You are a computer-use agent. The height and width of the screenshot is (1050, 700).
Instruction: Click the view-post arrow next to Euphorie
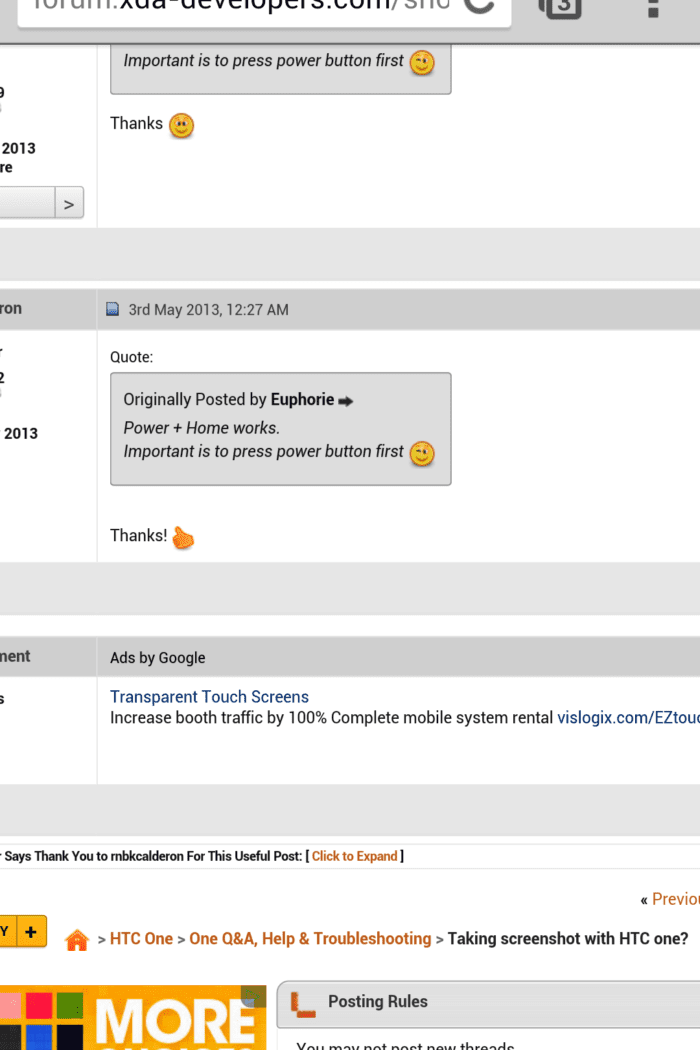click(x=346, y=401)
